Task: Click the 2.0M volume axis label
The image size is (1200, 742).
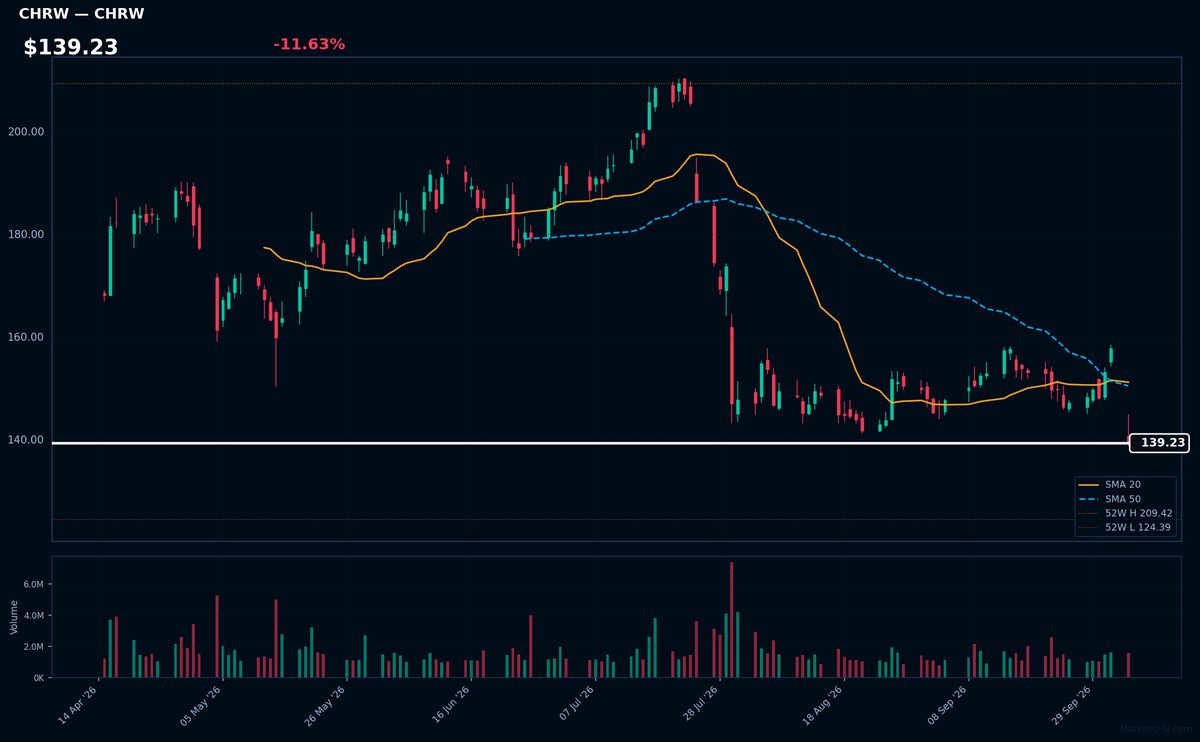Action: click(34, 647)
